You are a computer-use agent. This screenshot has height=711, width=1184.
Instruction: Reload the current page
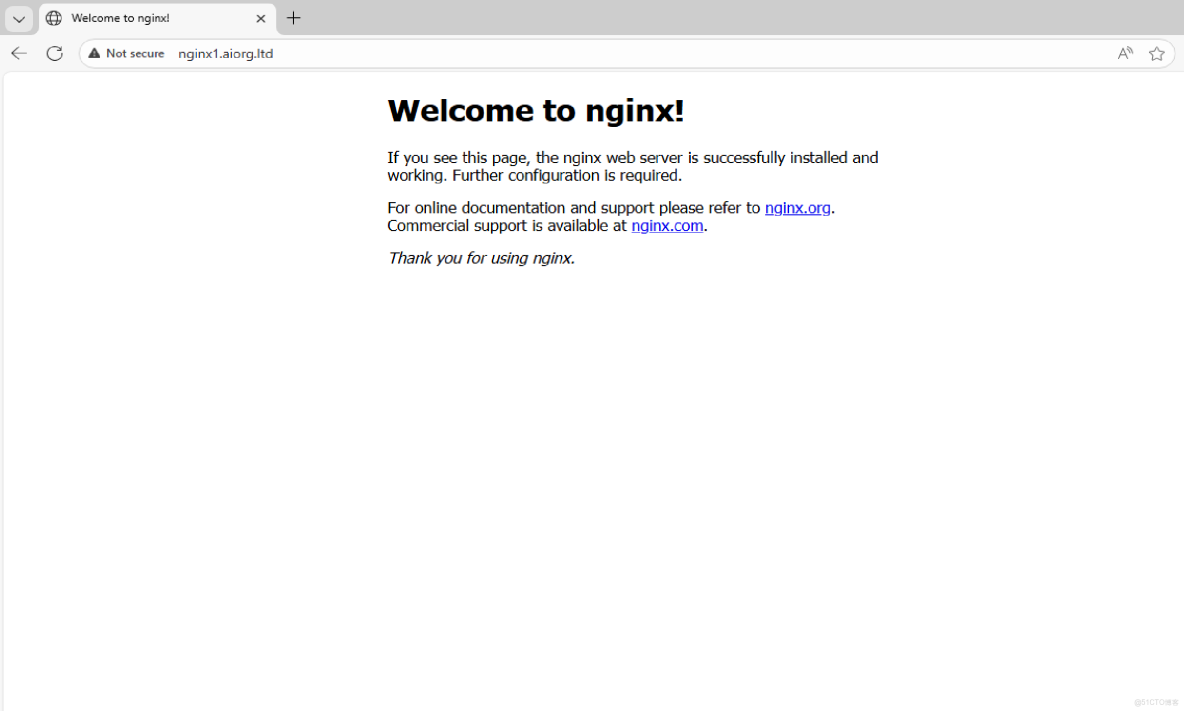54,54
